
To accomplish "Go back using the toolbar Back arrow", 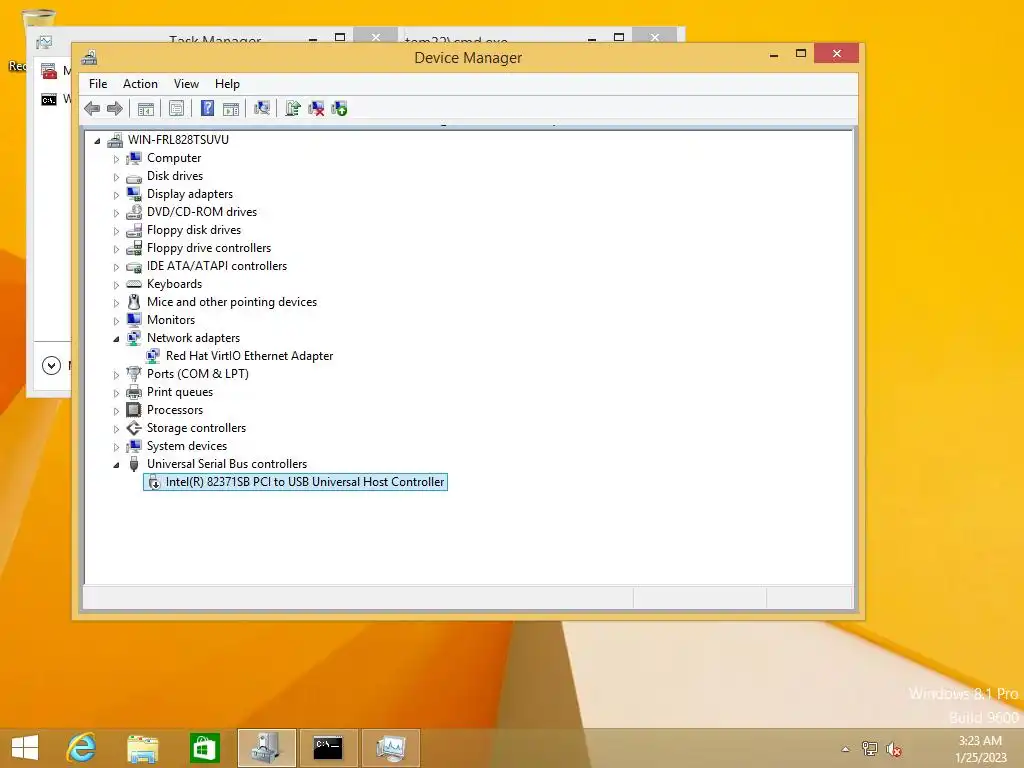I will pyautogui.click(x=92, y=108).
